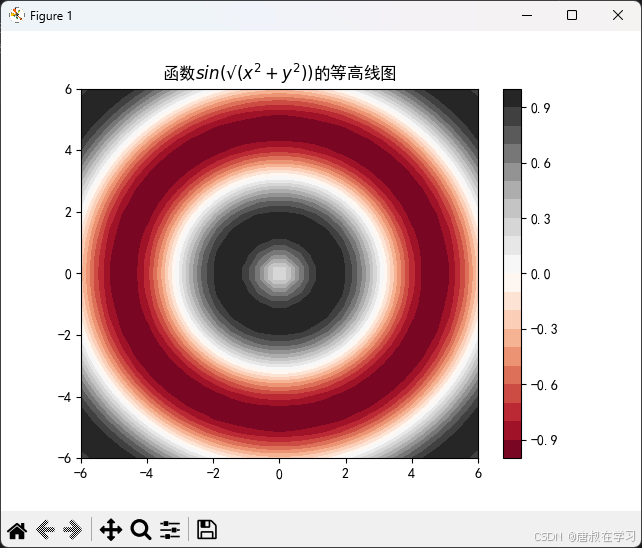This screenshot has width=642, height=548.
Task: Activate the Zoom to rectangle tool
Action: coord(141,530)
